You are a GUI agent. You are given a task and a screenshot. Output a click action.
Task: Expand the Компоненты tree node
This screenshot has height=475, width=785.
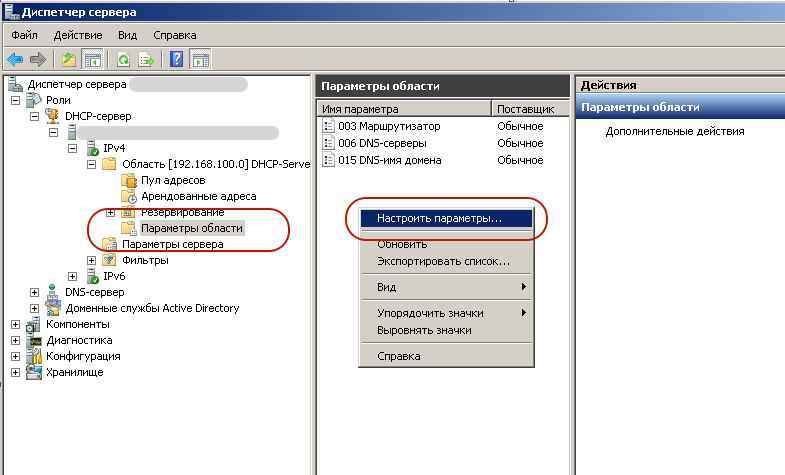click(16, 324)
